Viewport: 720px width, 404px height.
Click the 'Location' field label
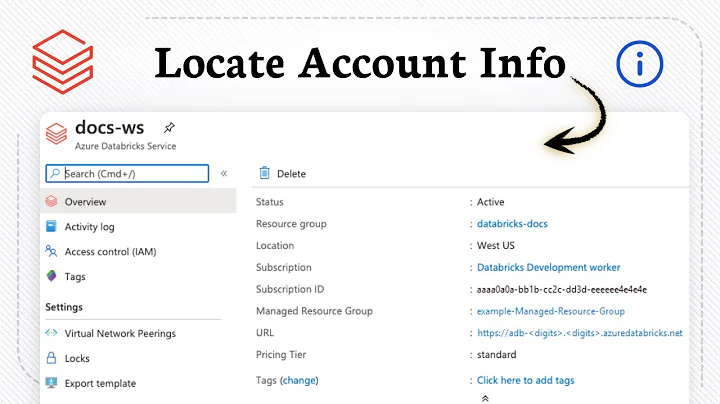tap(275, 246)
